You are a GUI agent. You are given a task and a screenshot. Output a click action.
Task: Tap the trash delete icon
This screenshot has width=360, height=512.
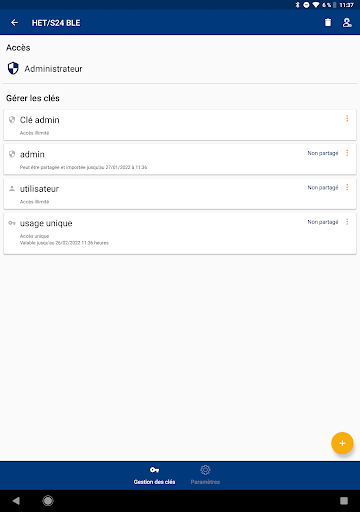click(328, 22)
